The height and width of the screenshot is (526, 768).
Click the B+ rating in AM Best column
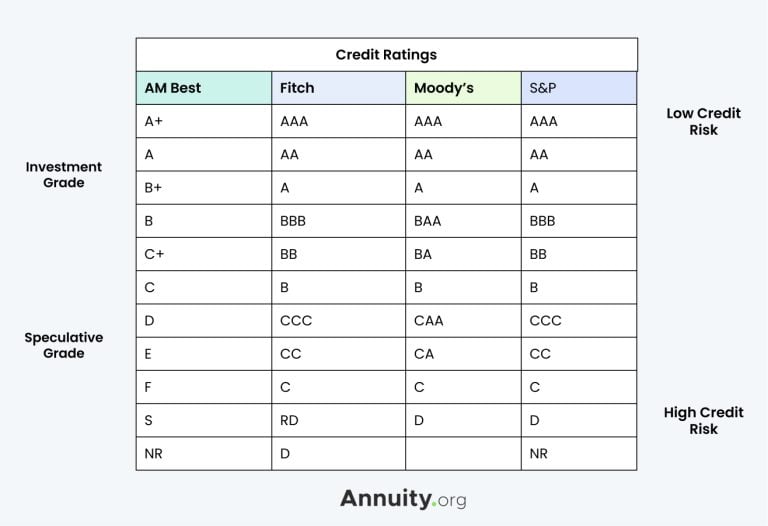point(154,188)
